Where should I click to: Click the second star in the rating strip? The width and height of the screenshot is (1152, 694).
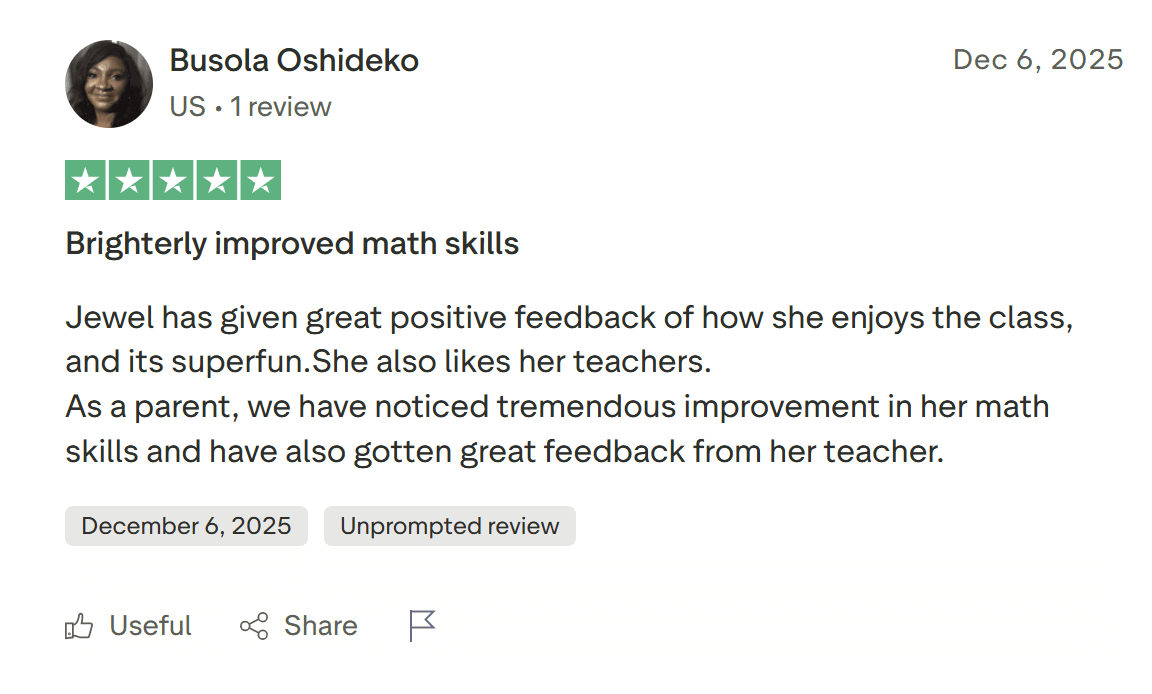tap(130, 180)
